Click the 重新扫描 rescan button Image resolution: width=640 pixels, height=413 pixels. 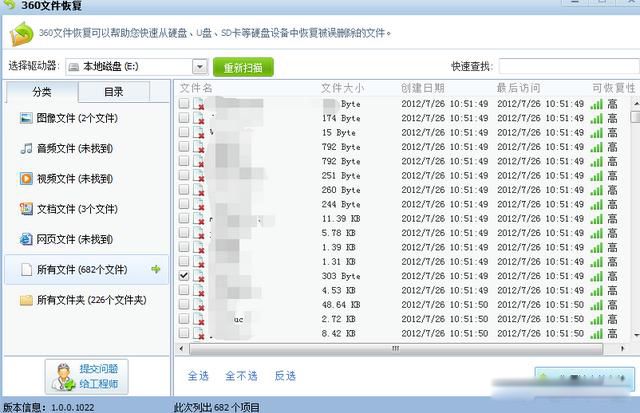(243, 67)
